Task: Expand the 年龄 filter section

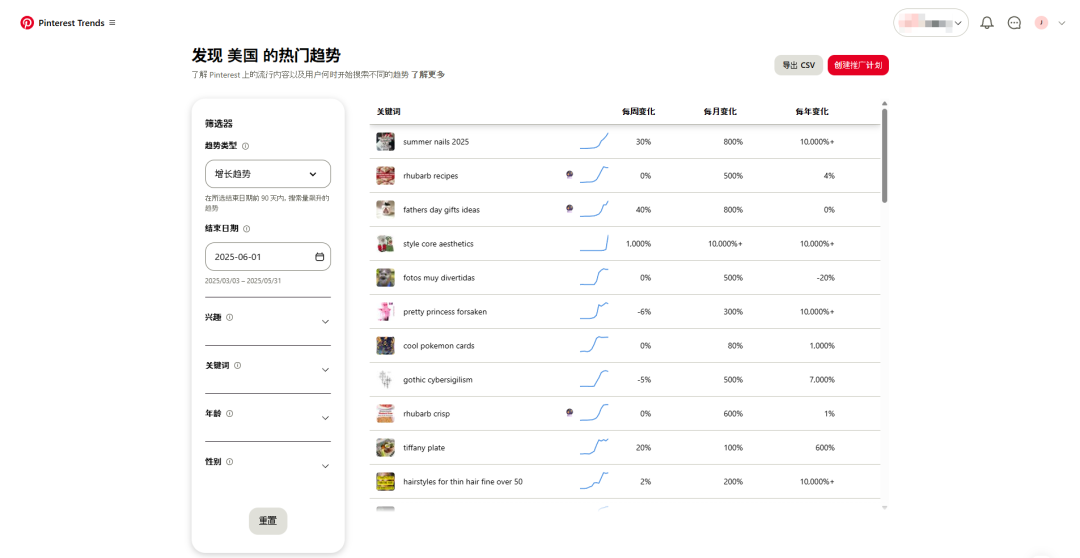Action: click(325, 418)
